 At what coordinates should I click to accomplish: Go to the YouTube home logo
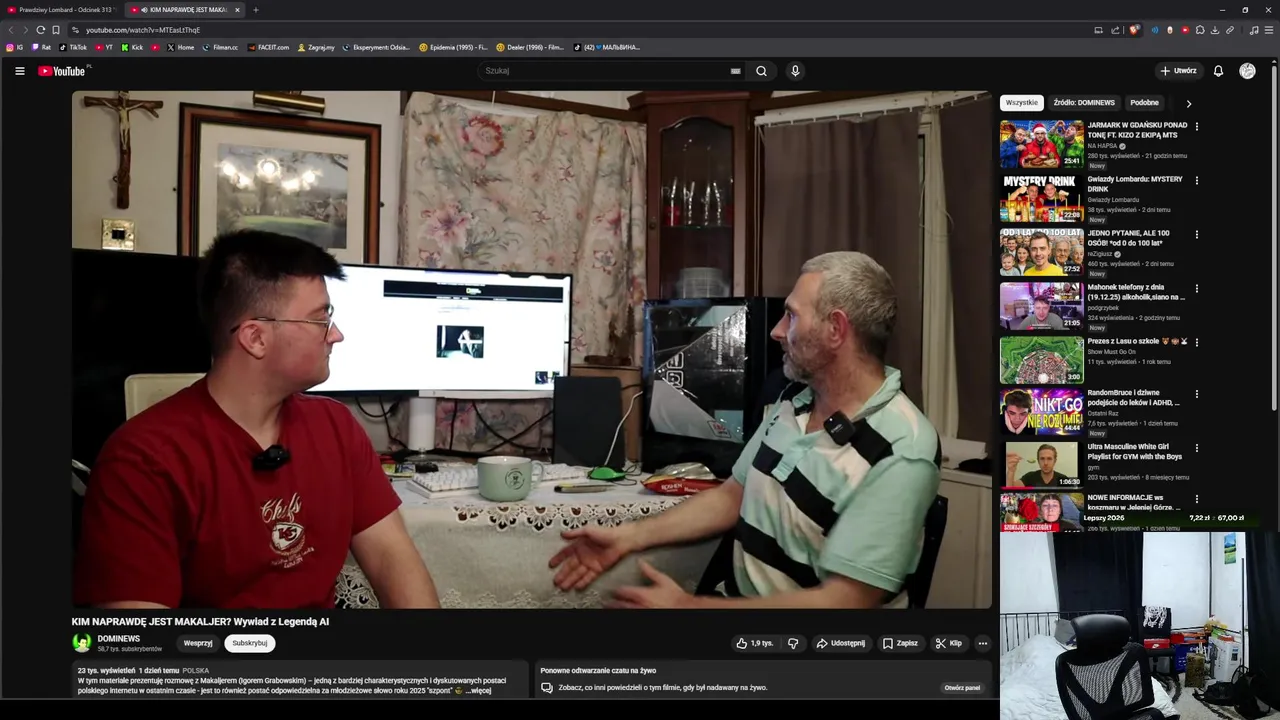(61, 71)
